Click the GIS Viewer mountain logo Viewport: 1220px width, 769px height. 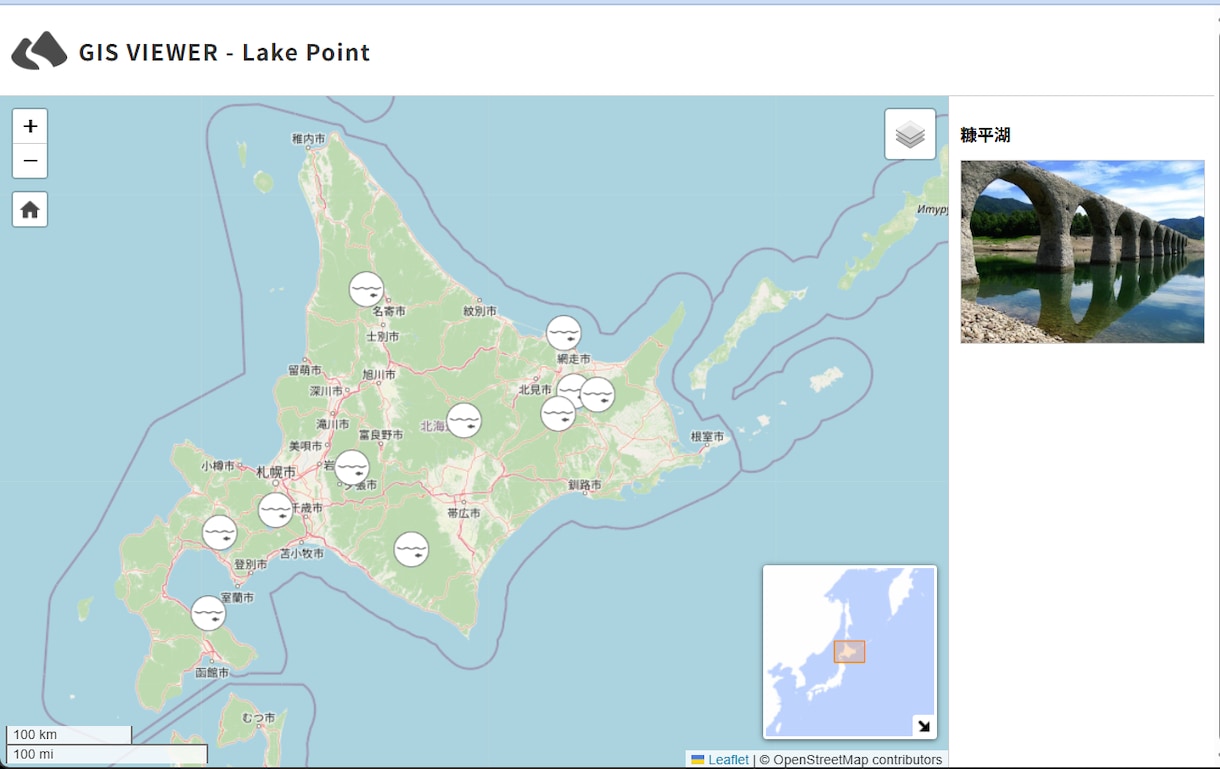coord(39,51)
